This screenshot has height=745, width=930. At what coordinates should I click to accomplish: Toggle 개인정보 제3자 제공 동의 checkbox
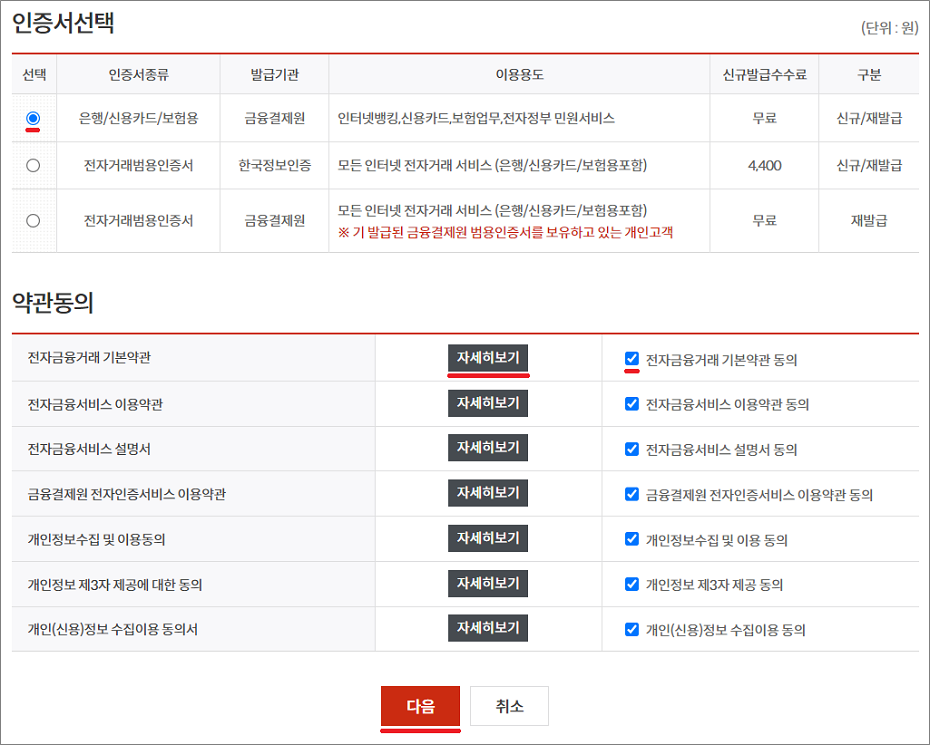pyautogui.click(x=632, y=584)
